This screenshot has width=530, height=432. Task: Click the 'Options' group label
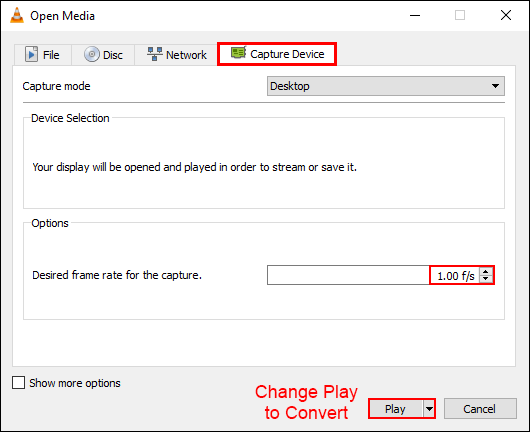[50, 223]
